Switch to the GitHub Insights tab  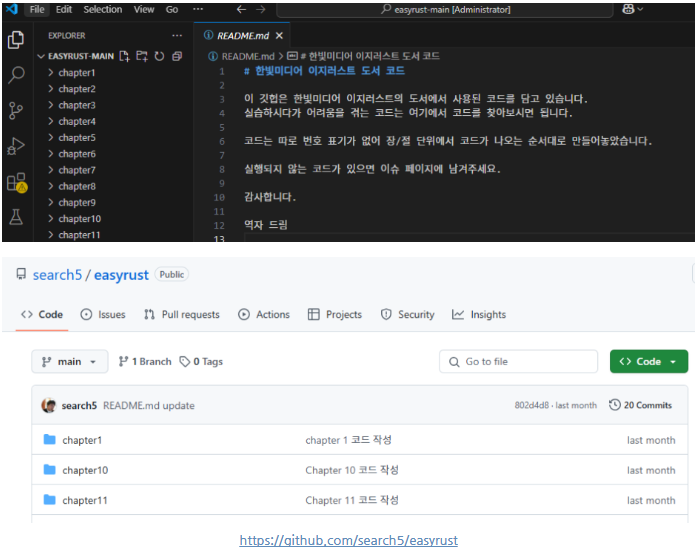point(479,315)
